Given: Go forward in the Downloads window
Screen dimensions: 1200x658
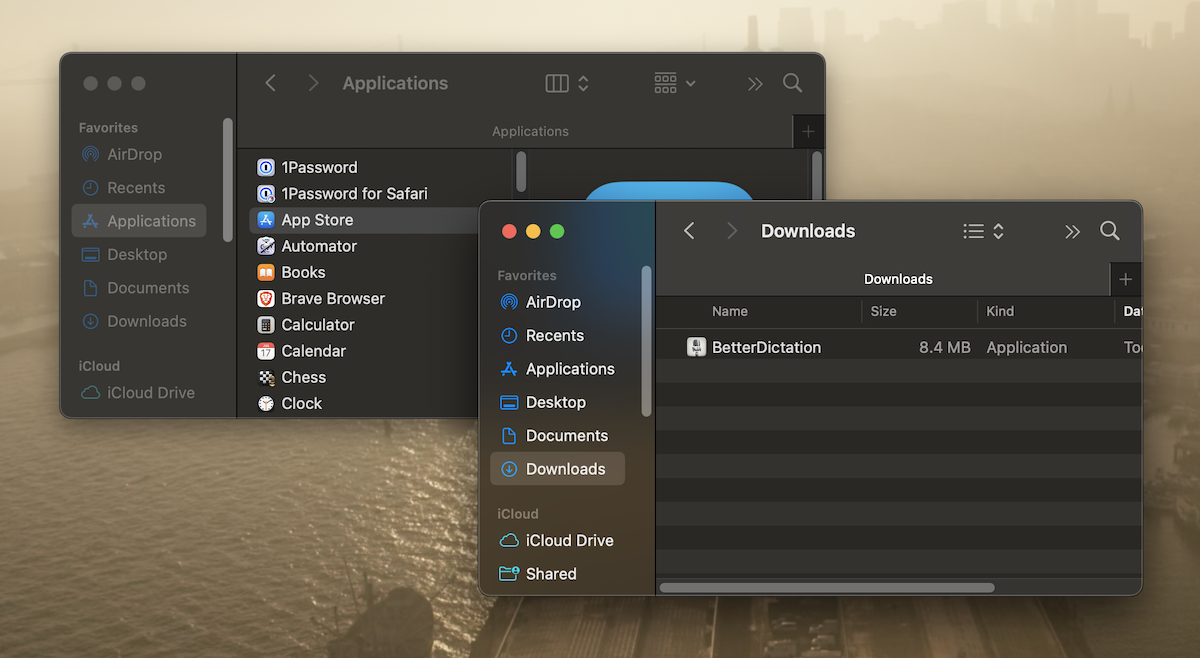Looking at the screenshot, I should [732, 231].
